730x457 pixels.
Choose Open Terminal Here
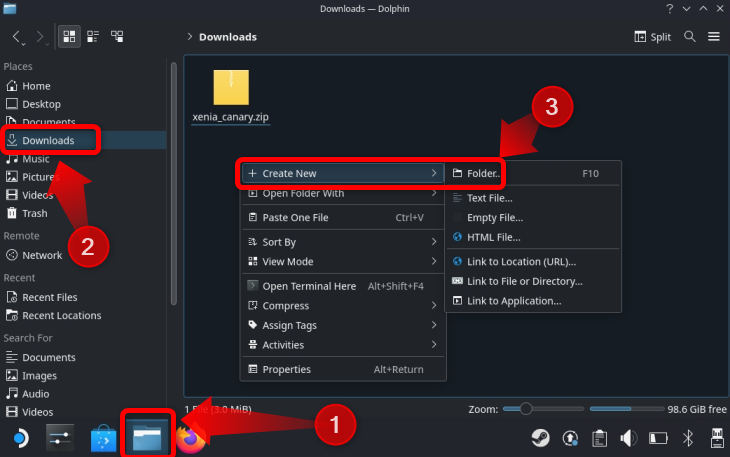(x=343, y=286)
